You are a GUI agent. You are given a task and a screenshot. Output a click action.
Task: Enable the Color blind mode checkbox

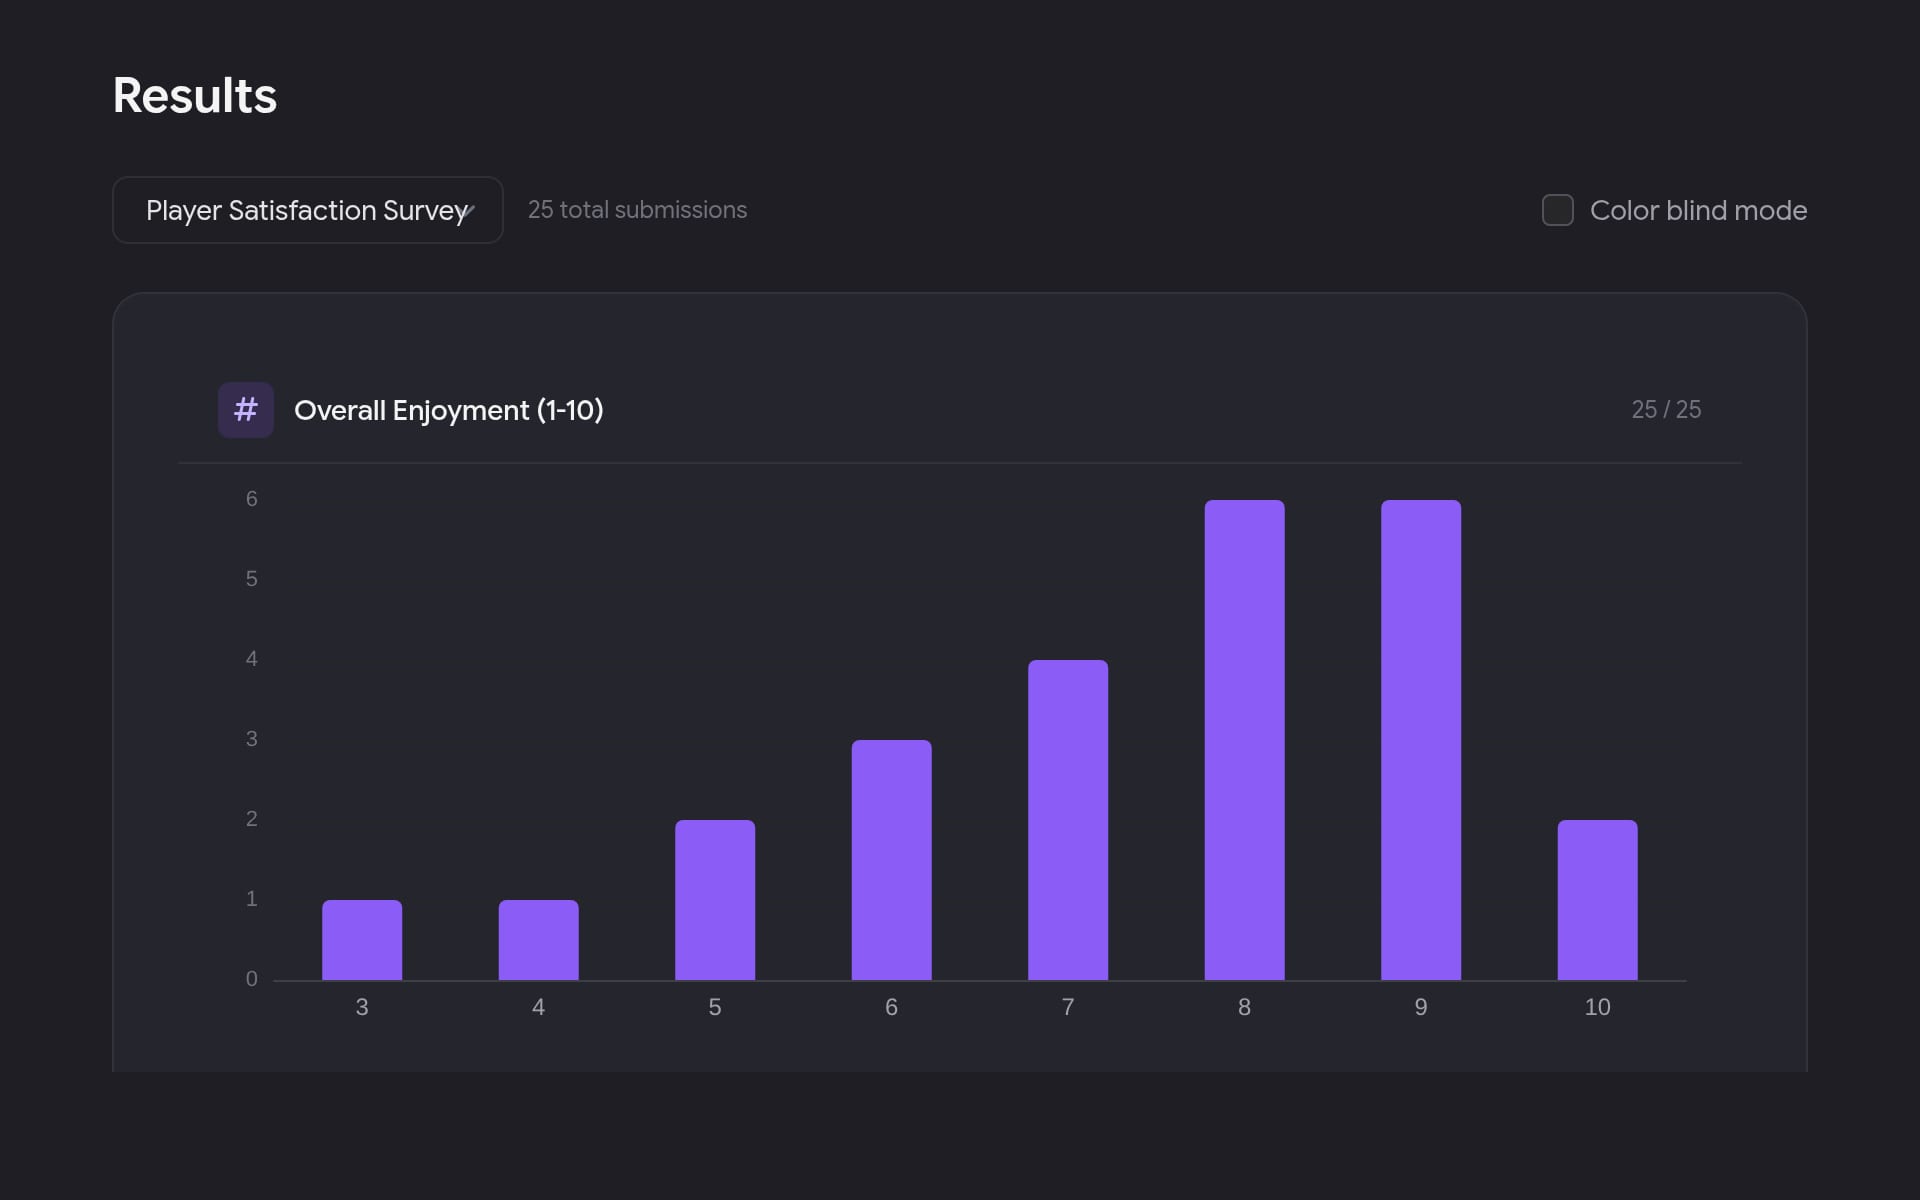point(1557,210)
